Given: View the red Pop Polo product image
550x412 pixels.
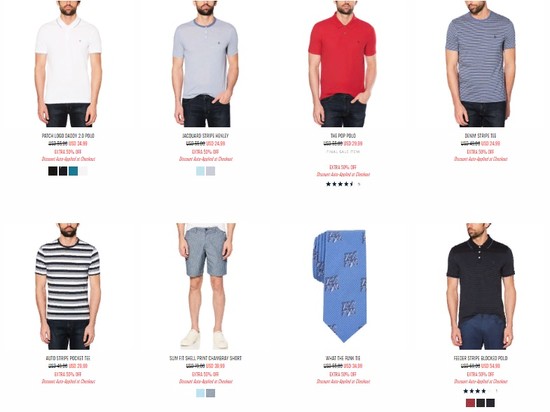Looking at the screenshot, I should click(343, 63).
